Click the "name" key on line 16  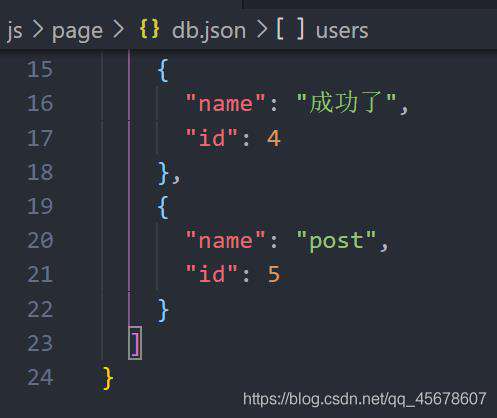point(225,103)
